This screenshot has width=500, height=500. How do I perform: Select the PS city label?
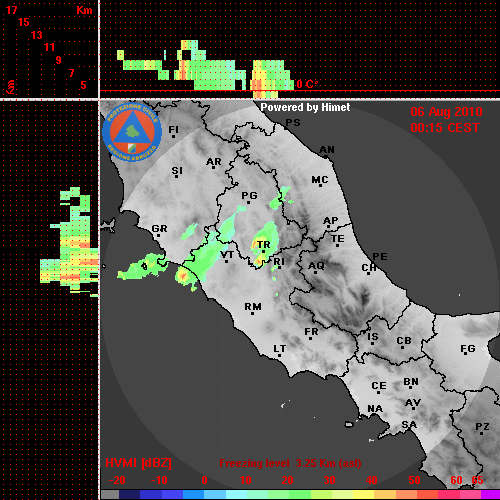point(293,123)
